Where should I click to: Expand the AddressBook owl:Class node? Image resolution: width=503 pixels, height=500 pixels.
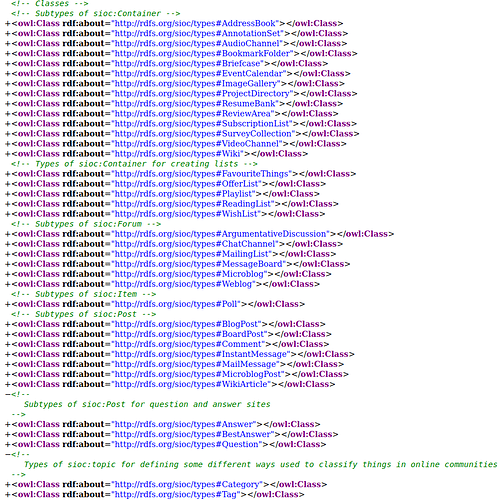click(x=8, y=24)
